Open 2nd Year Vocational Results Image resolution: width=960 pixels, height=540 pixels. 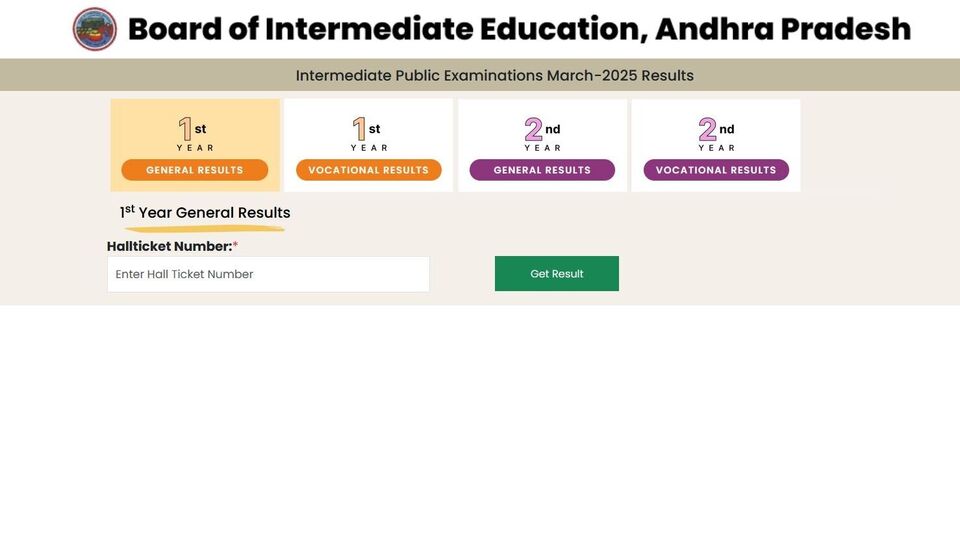tap(716, 170)
